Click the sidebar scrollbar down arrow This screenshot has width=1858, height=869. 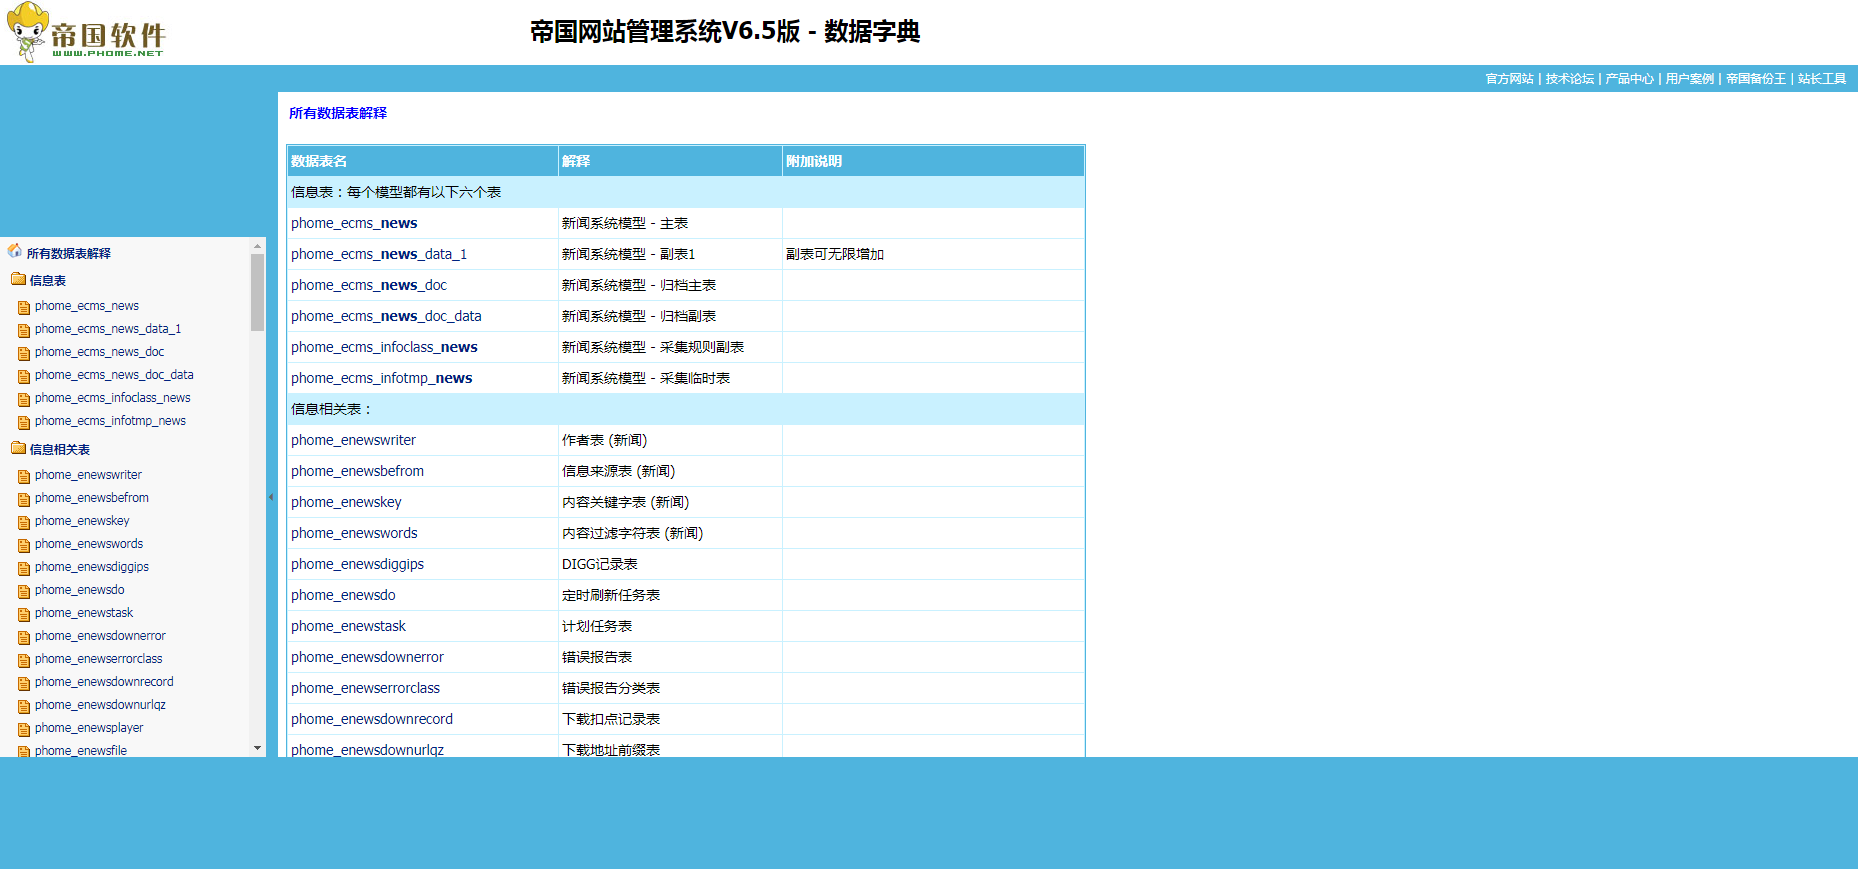click(x=257, y=748)
